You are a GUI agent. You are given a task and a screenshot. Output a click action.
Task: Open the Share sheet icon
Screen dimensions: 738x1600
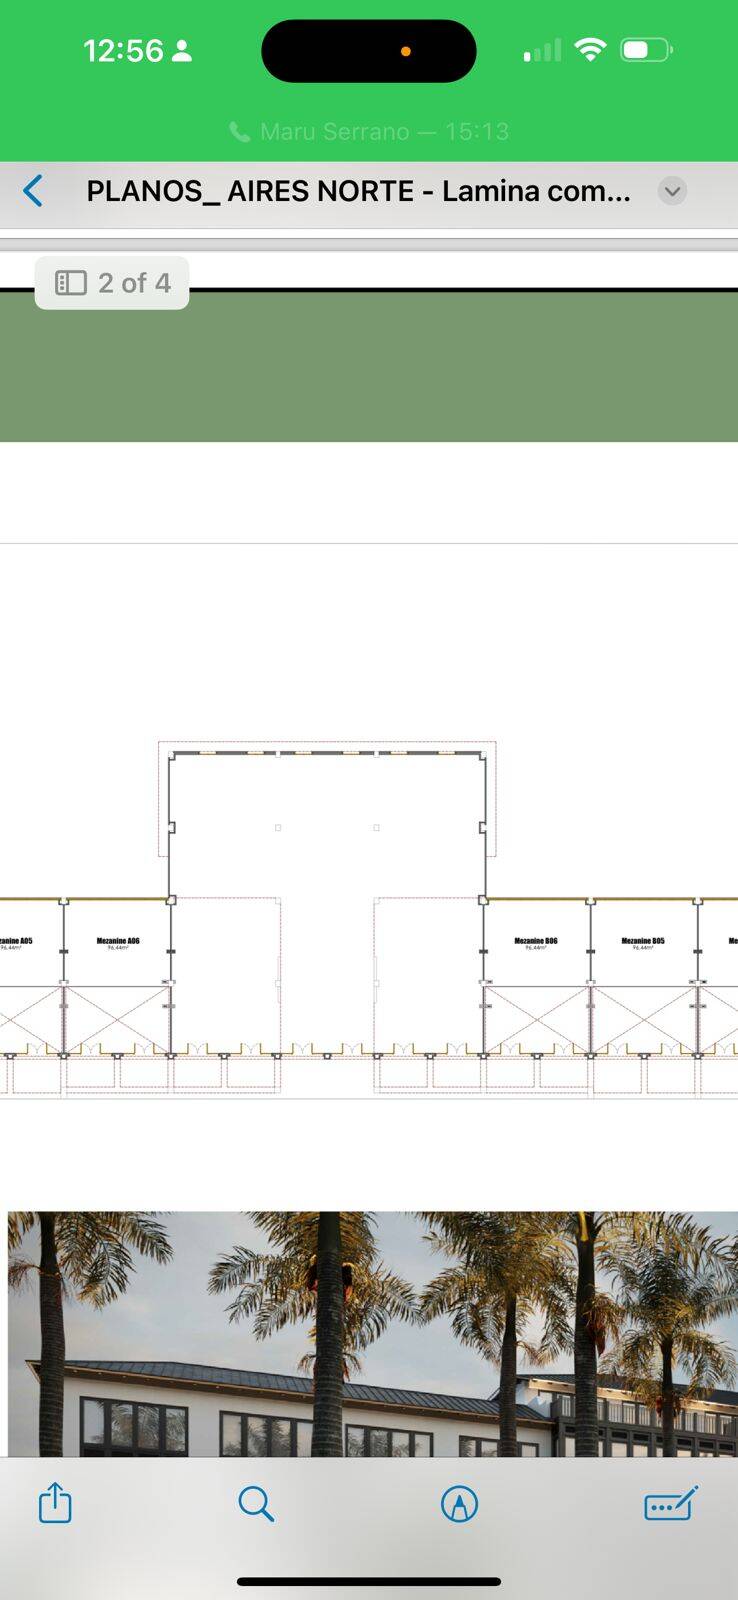coord(55,1502)
